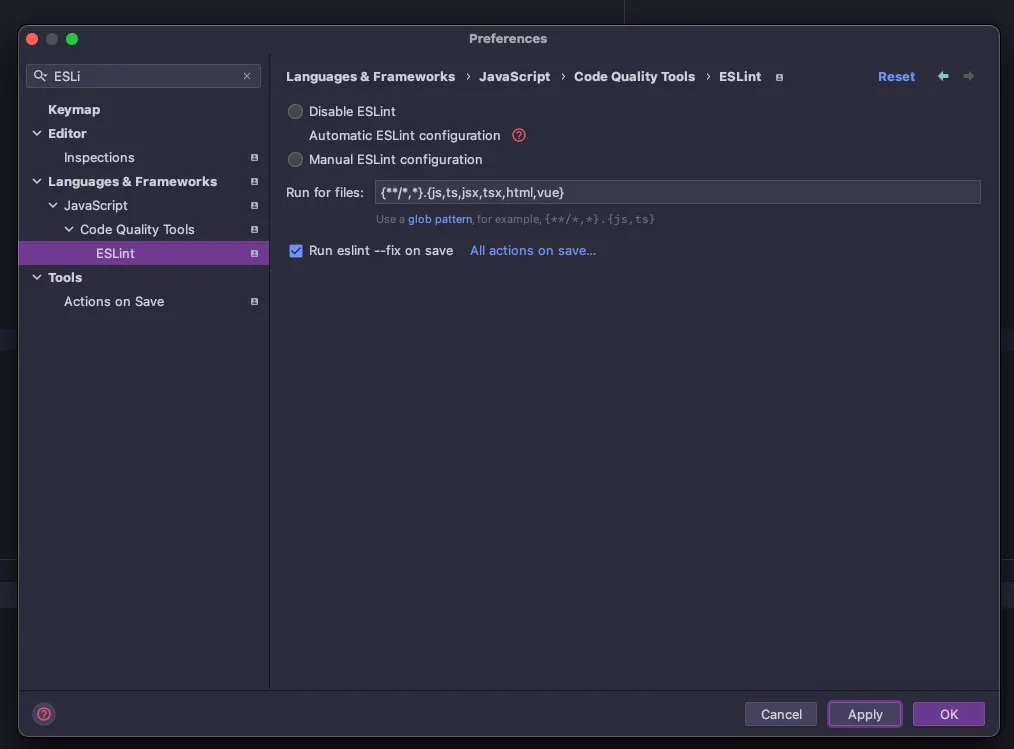This screenshot has width=1014, height=749.
Task: Open All actions on save link
Action: (x=533, y=251)
